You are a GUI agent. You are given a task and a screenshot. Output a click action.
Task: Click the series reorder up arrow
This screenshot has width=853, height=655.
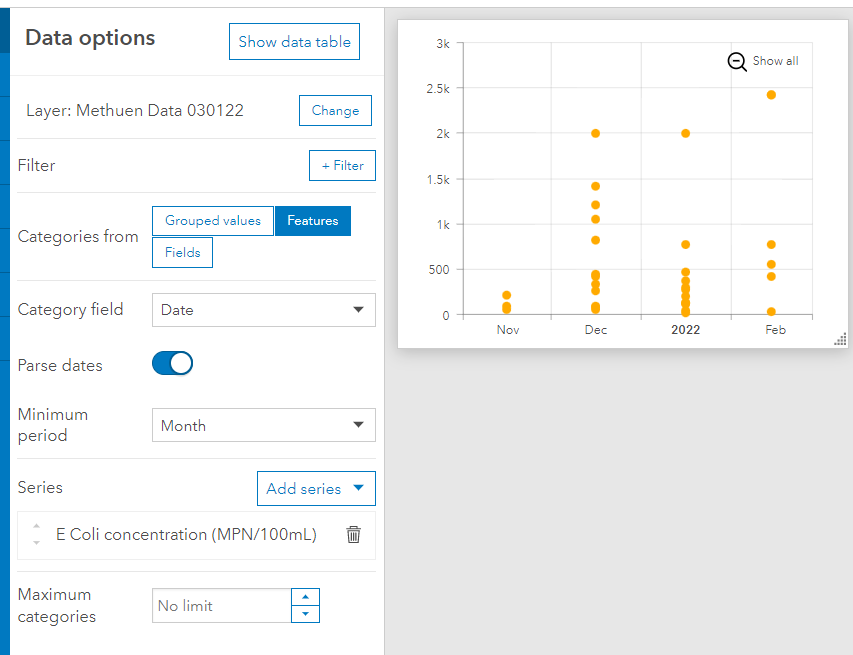[x=37, y=526]
